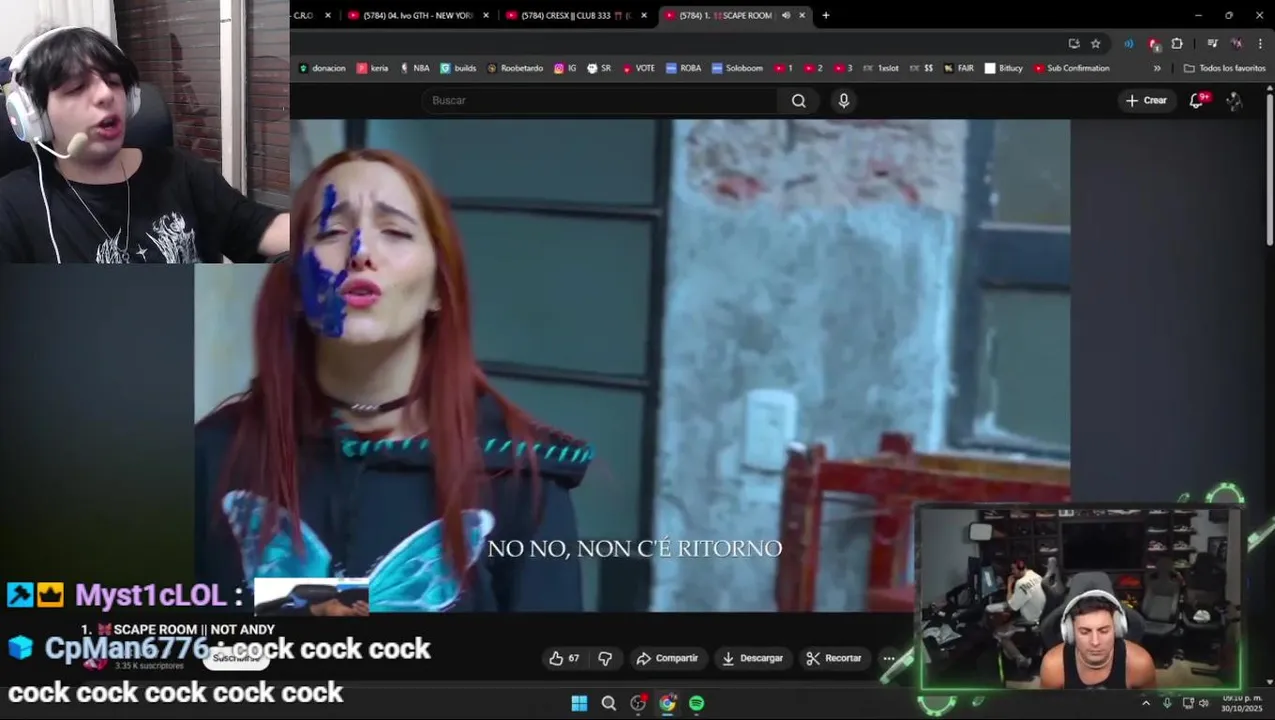Show hidden system tray icons
This screenshot has width=1275, height=720.
click(1146, 703)
